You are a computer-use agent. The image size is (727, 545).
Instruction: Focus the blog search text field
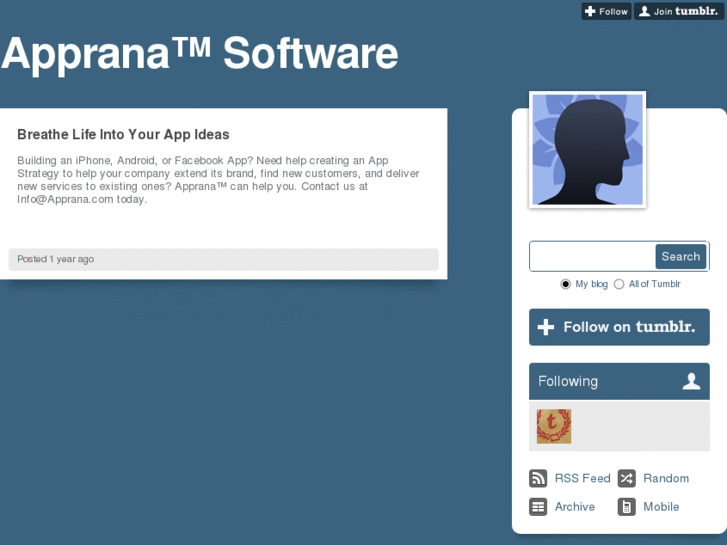[593, 256]
